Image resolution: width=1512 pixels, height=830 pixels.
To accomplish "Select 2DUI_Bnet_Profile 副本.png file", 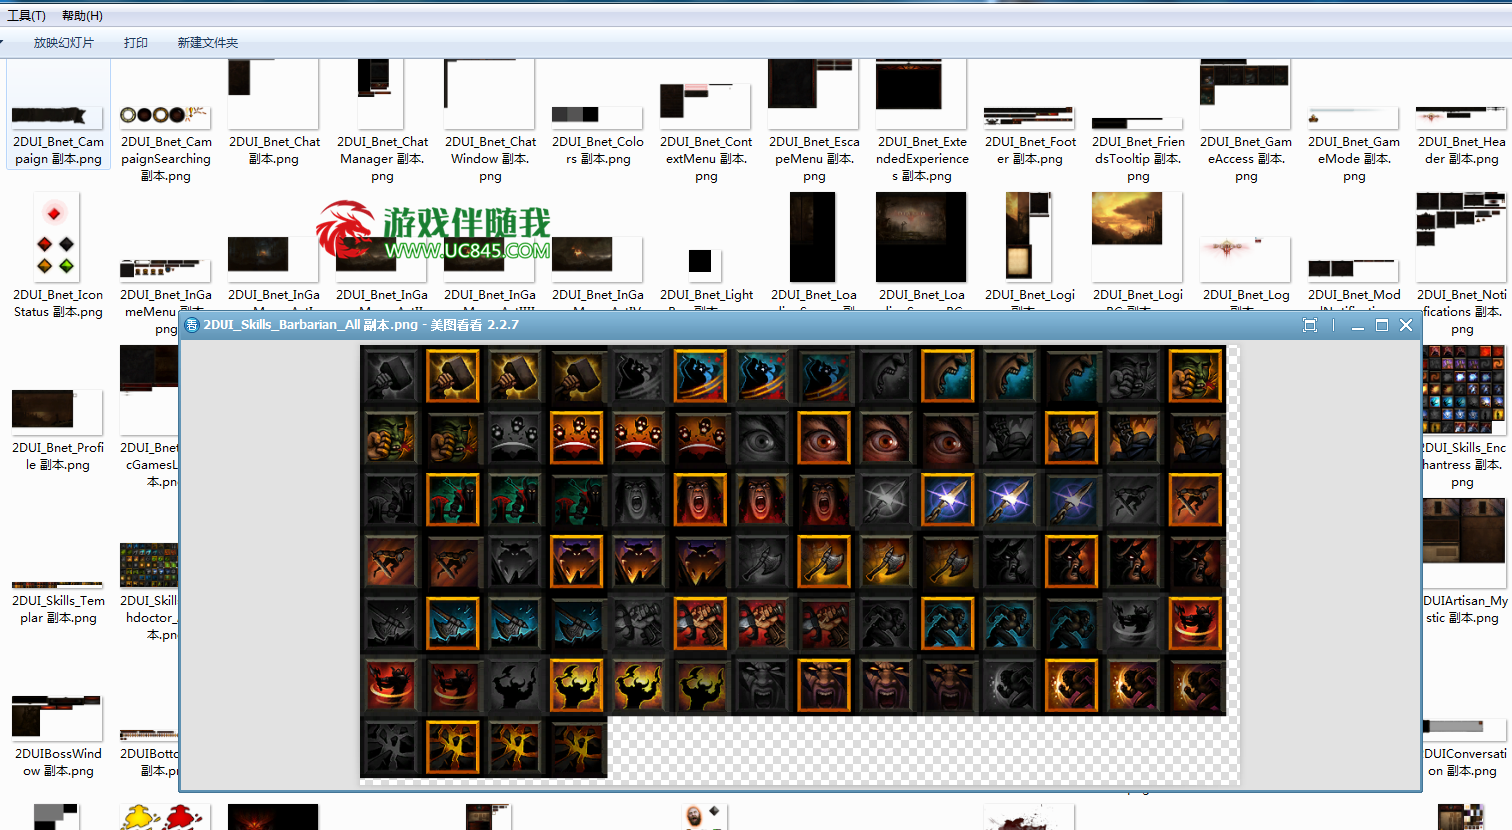I will pyautogui.click(x=58, y=430).
